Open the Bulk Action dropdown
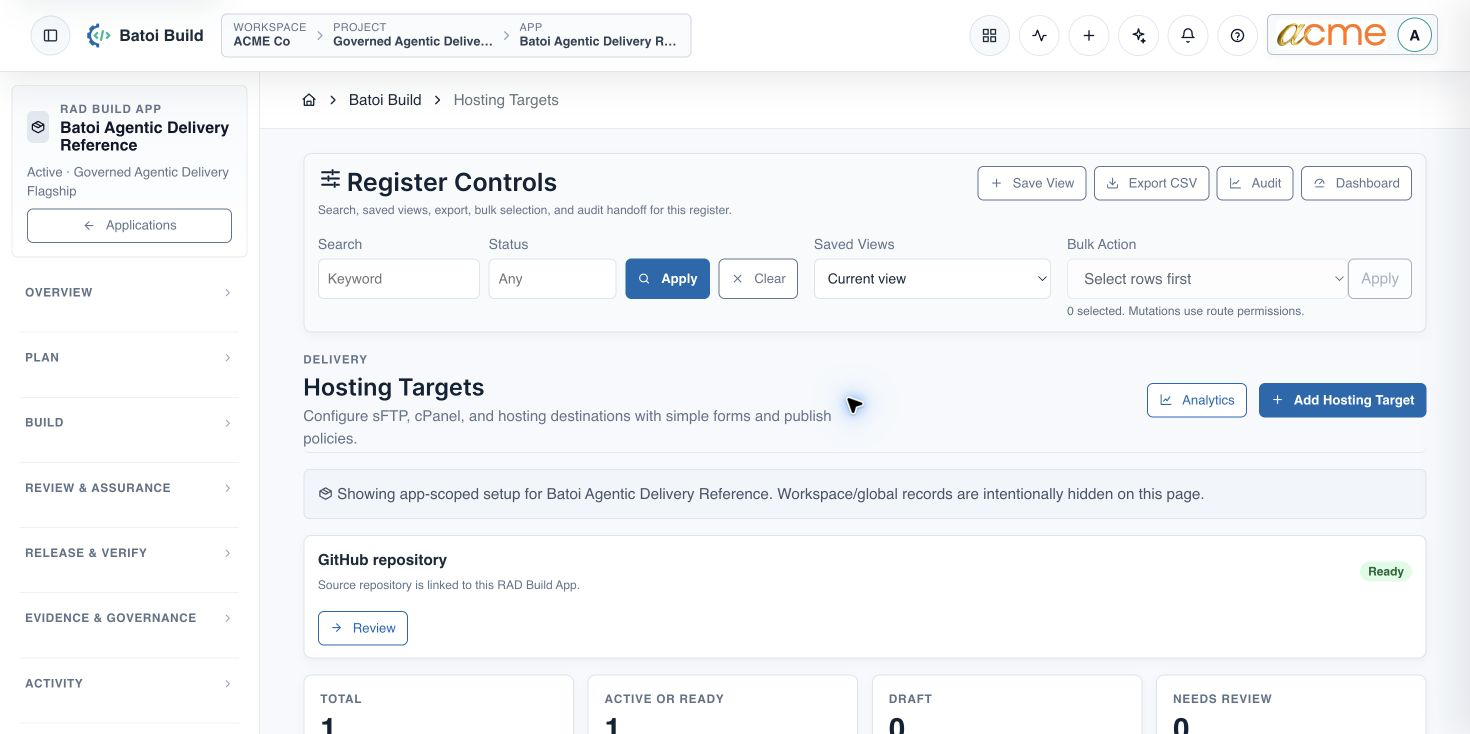The height and width of the screenshot is (734, 1470). (x=1207, y=279)
